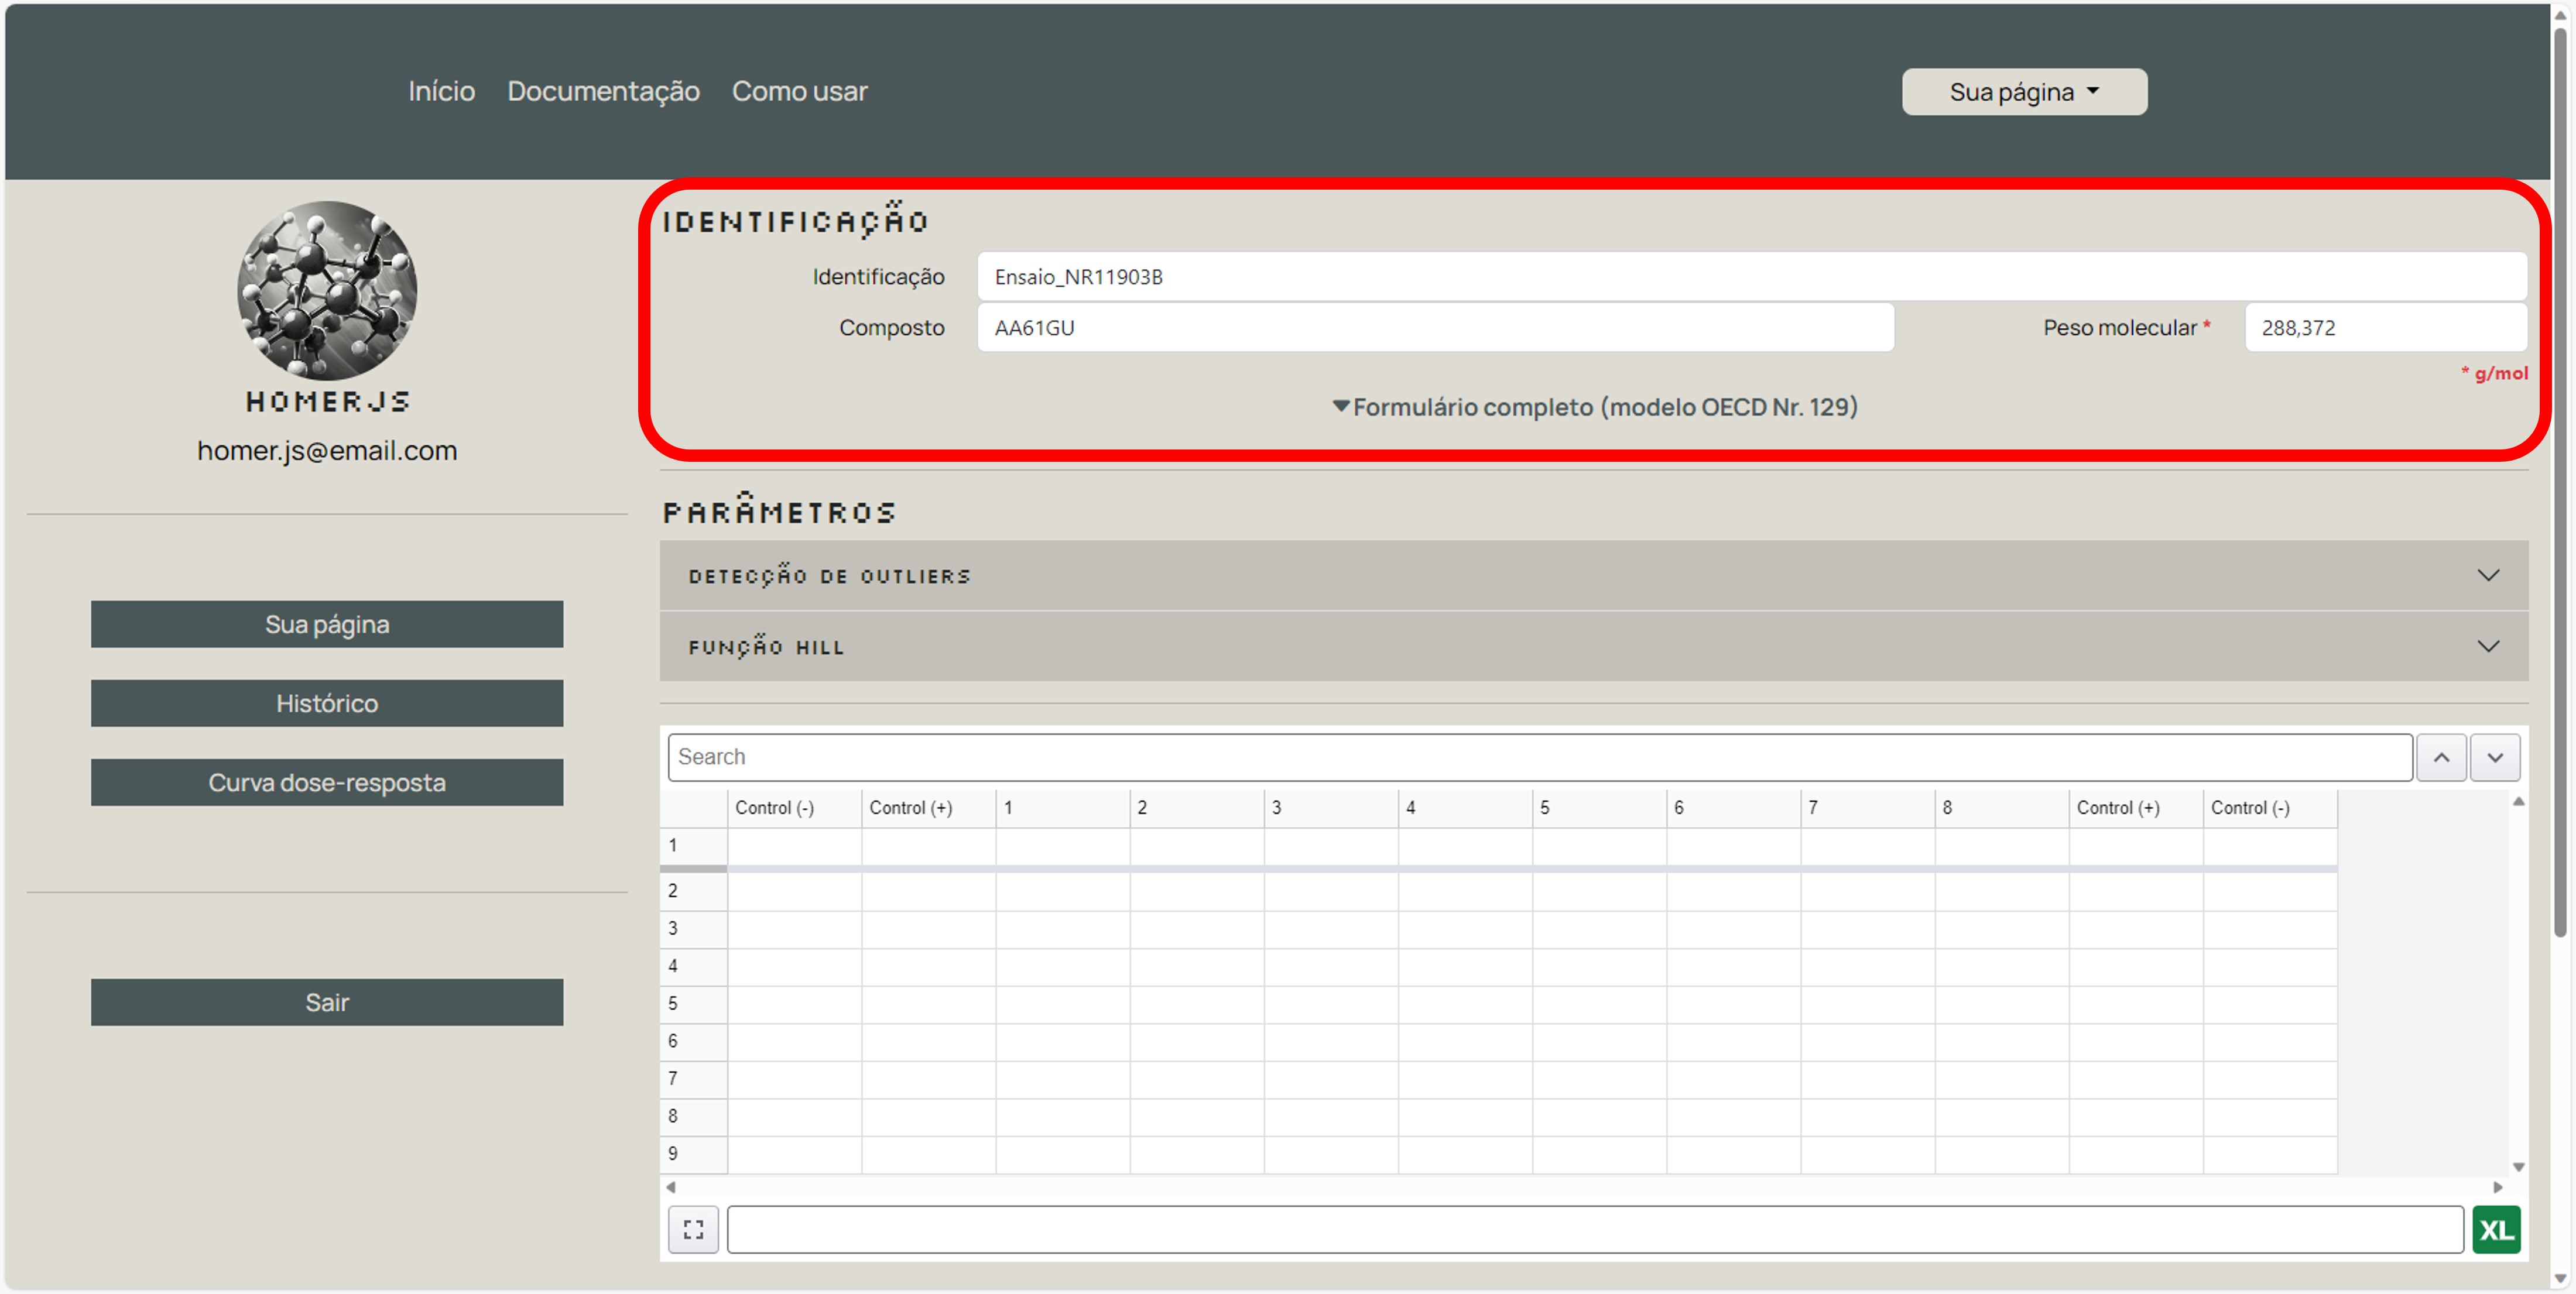Screen dimensions: 2576x1294
Task: Select row header 5
Action: click(693, 1004)
